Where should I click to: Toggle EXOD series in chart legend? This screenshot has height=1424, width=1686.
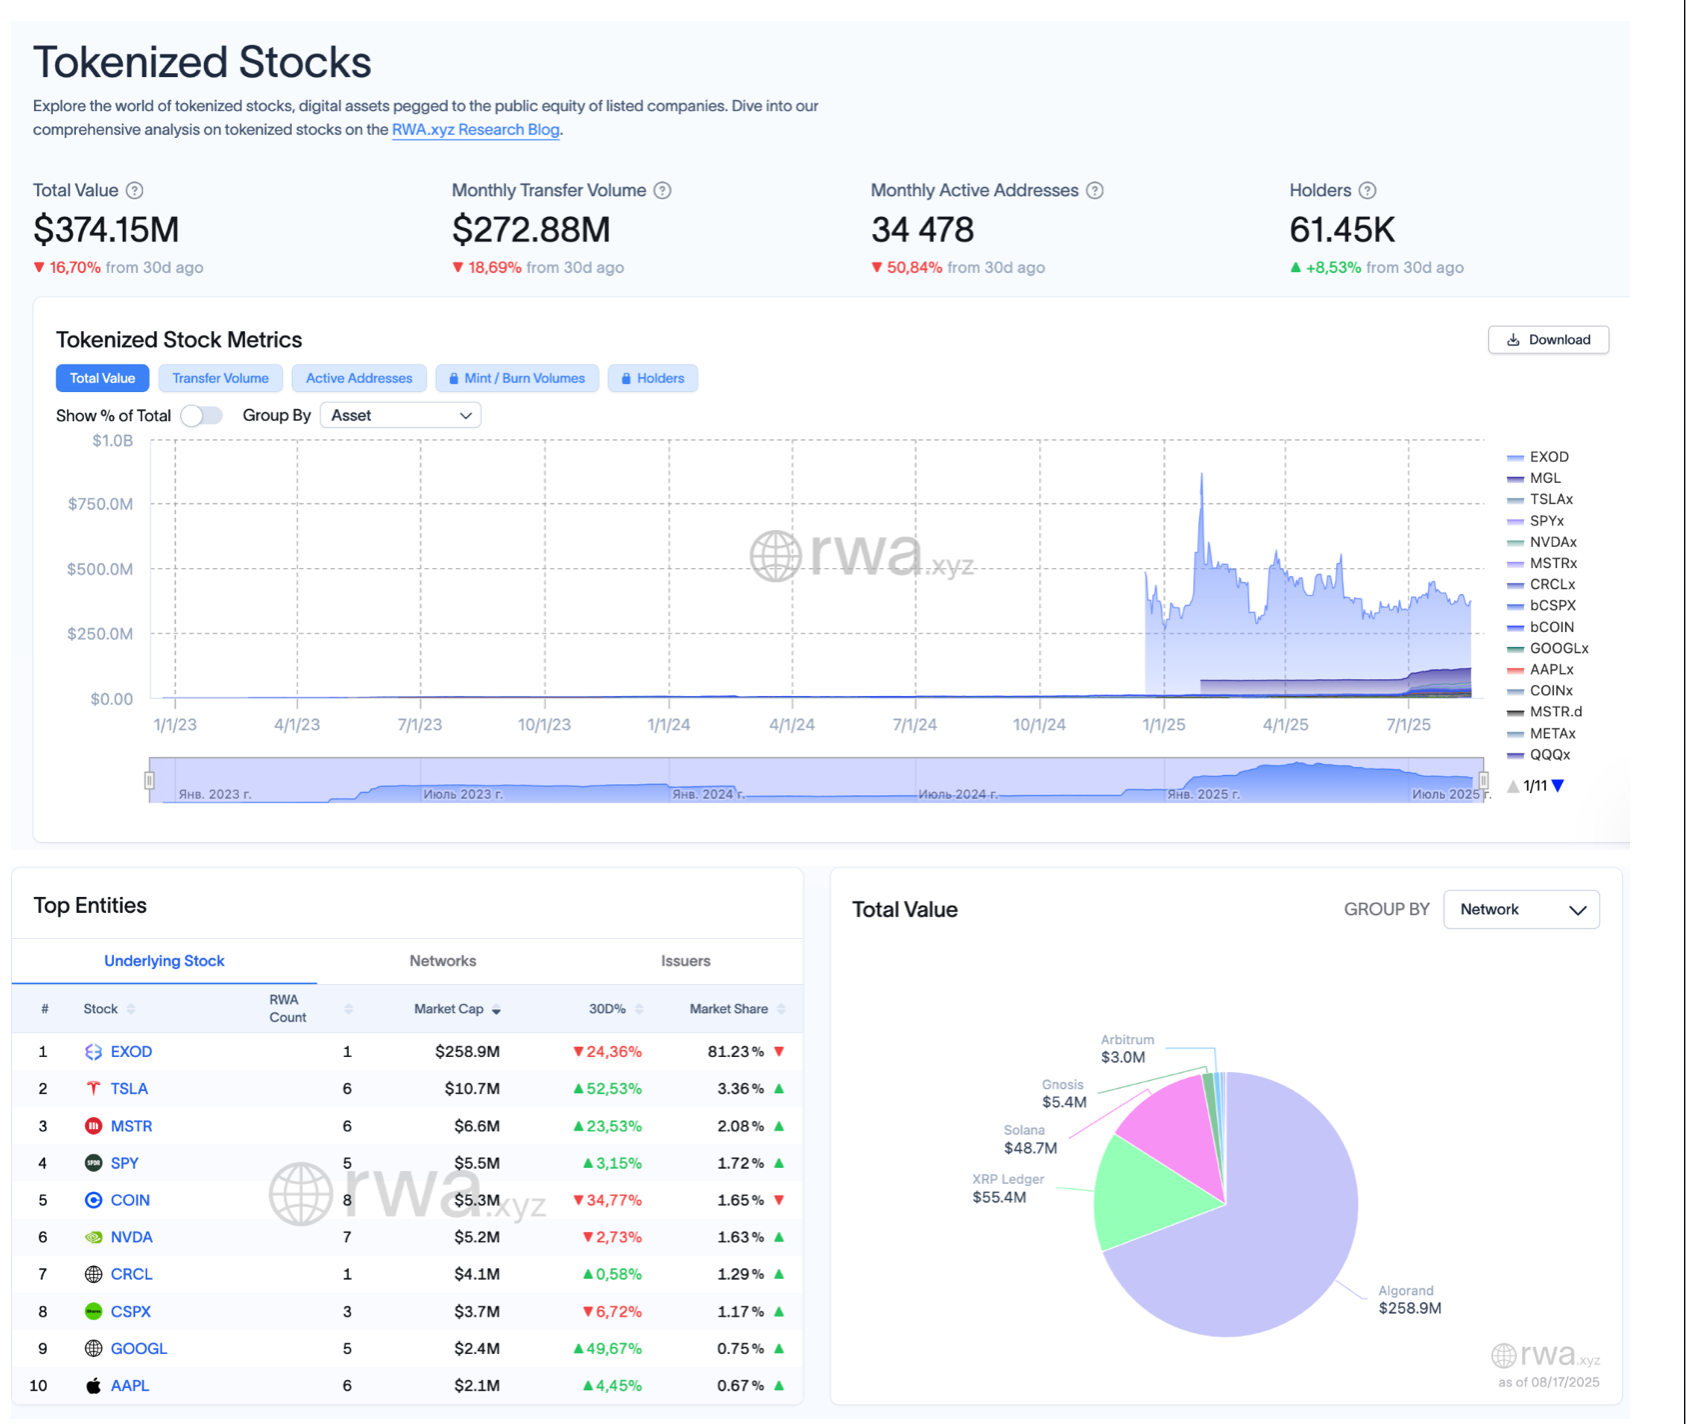click(x=1548, y=457)
